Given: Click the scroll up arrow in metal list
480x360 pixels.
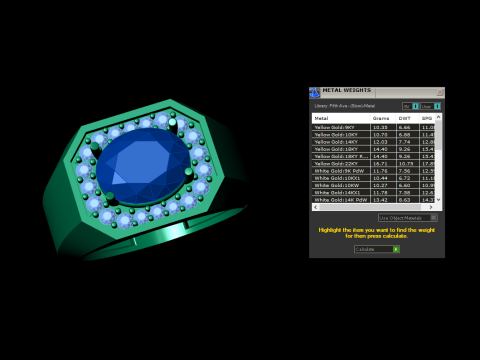Looking at the screenshot, I should click(439, 117).
